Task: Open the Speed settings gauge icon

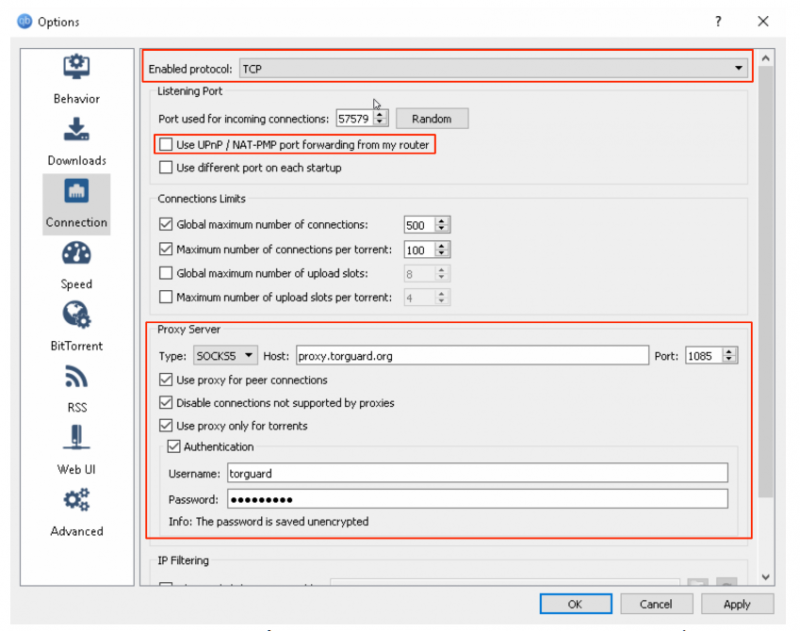Action: tap(76, 254)
